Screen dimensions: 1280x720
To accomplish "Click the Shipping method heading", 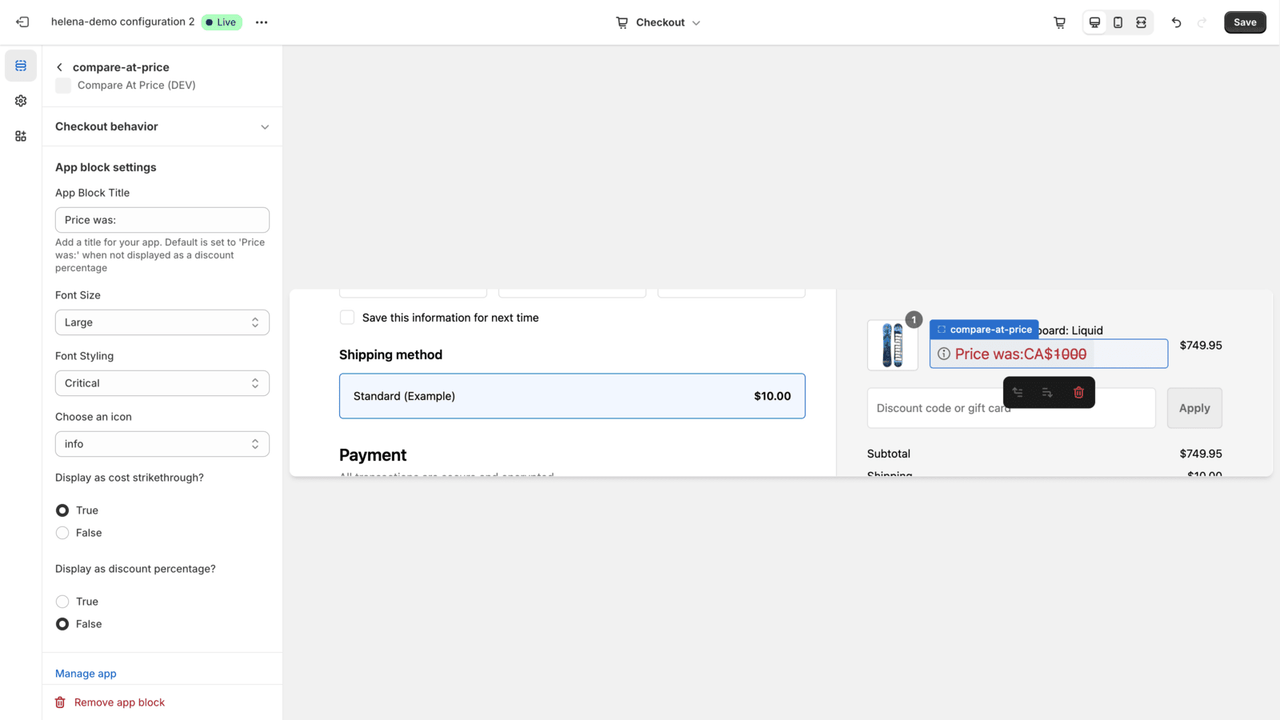I will click(x=391, y=355).
